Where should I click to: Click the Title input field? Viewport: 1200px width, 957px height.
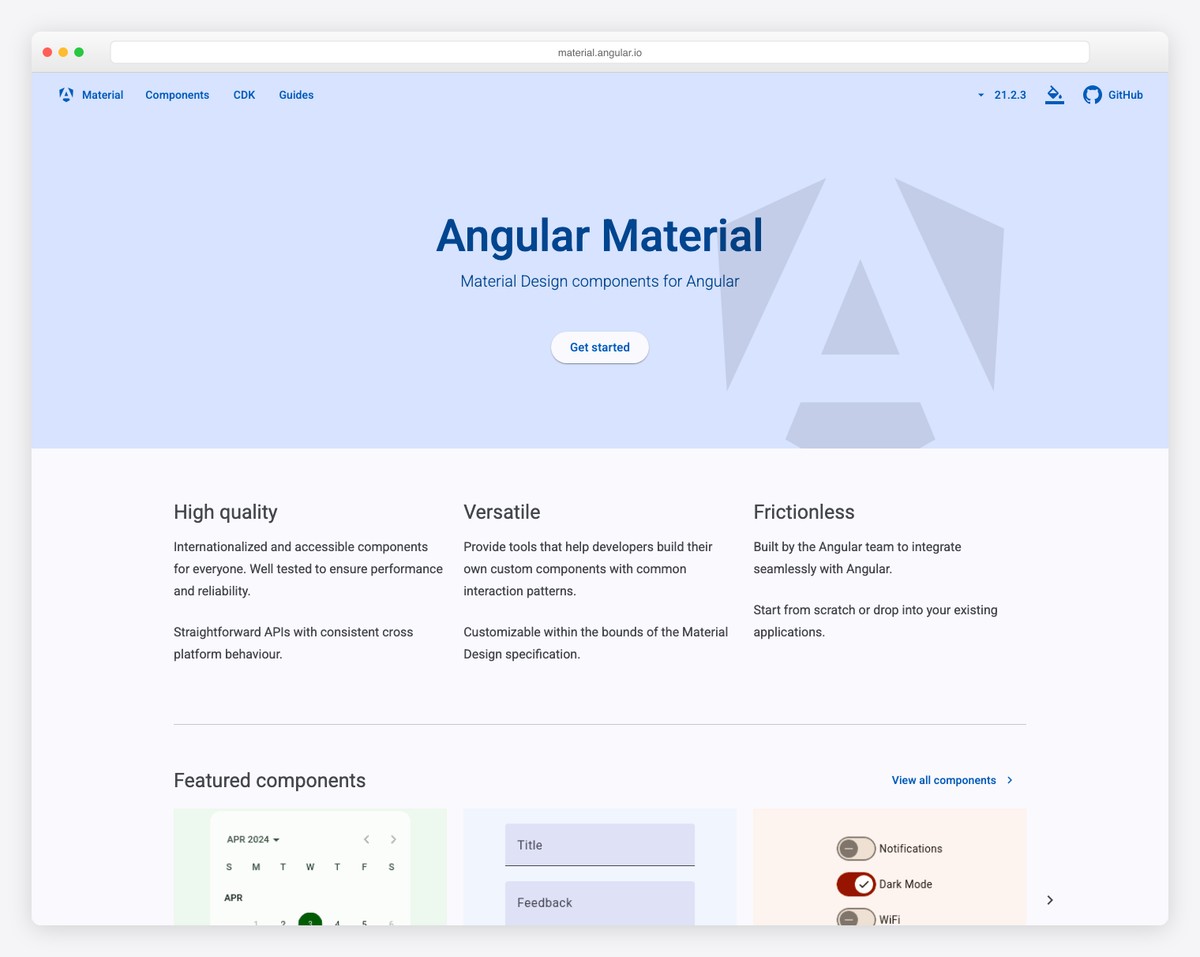[599, 845]
